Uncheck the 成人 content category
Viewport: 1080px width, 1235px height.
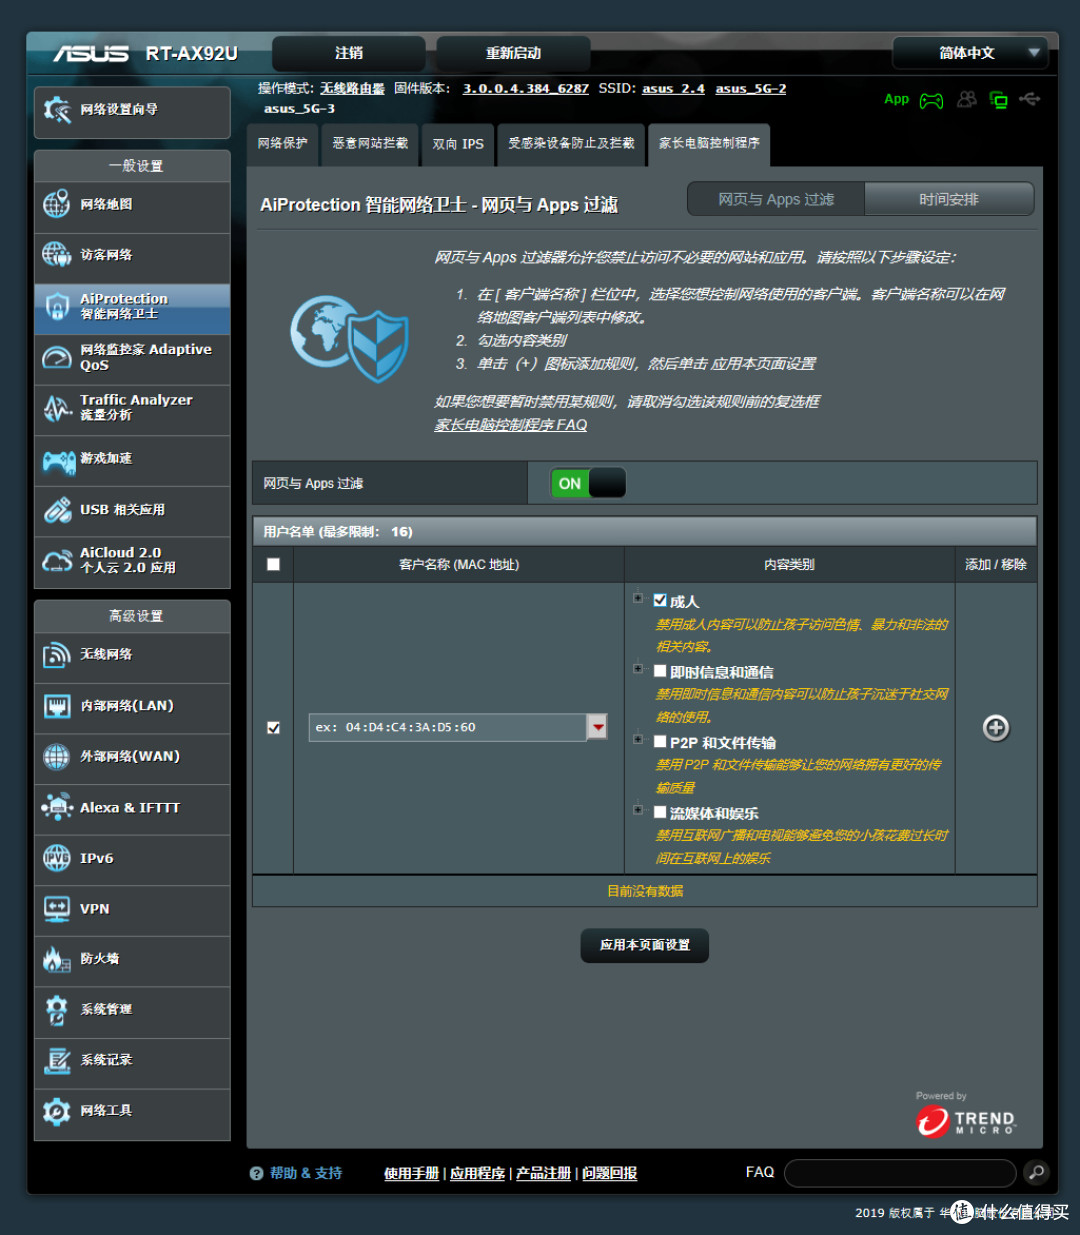(660, 601)
